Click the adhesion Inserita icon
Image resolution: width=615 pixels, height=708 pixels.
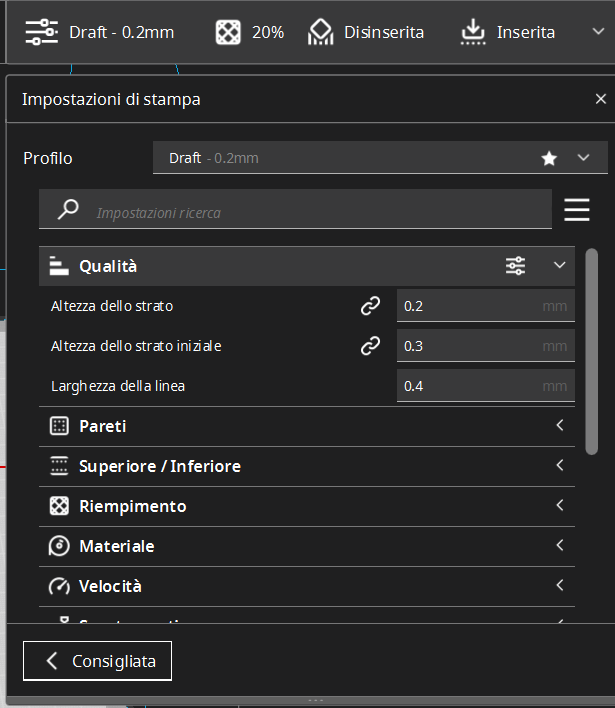coord(473,32)
